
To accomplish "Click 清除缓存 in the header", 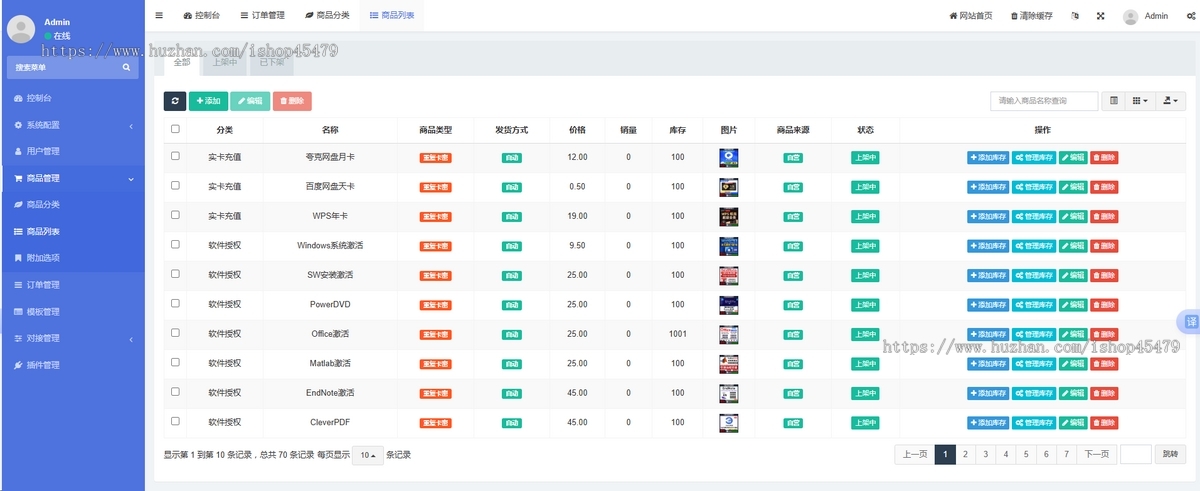I will [x=1032, y=16].
